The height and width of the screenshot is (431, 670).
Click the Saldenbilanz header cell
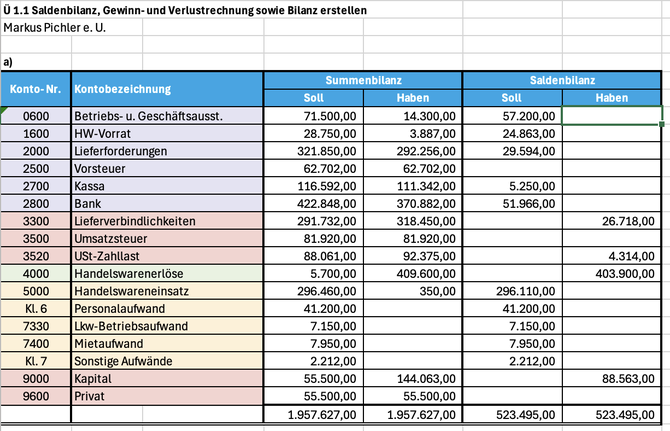click(562, 80)
